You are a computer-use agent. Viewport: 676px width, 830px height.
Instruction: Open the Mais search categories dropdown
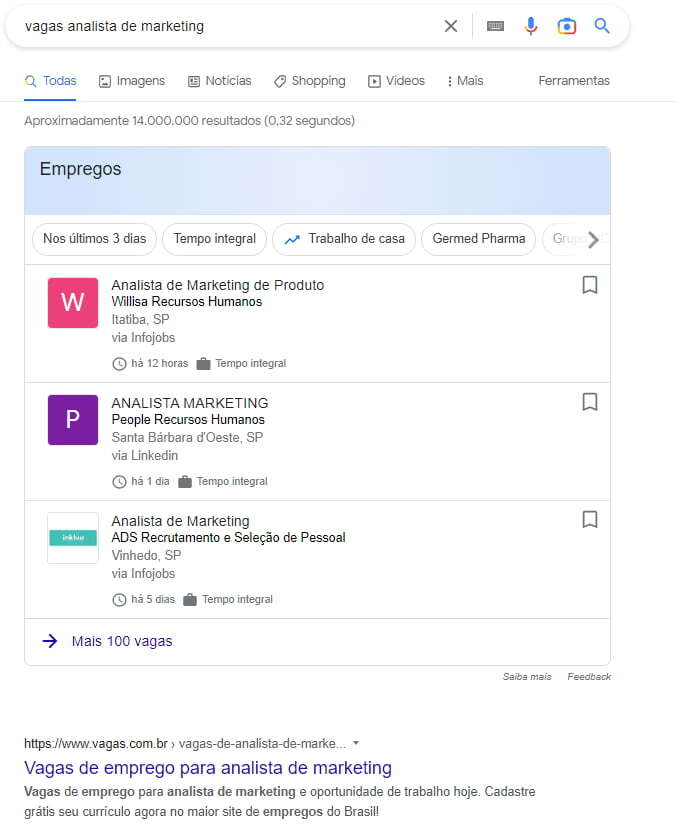click(463, 80)
